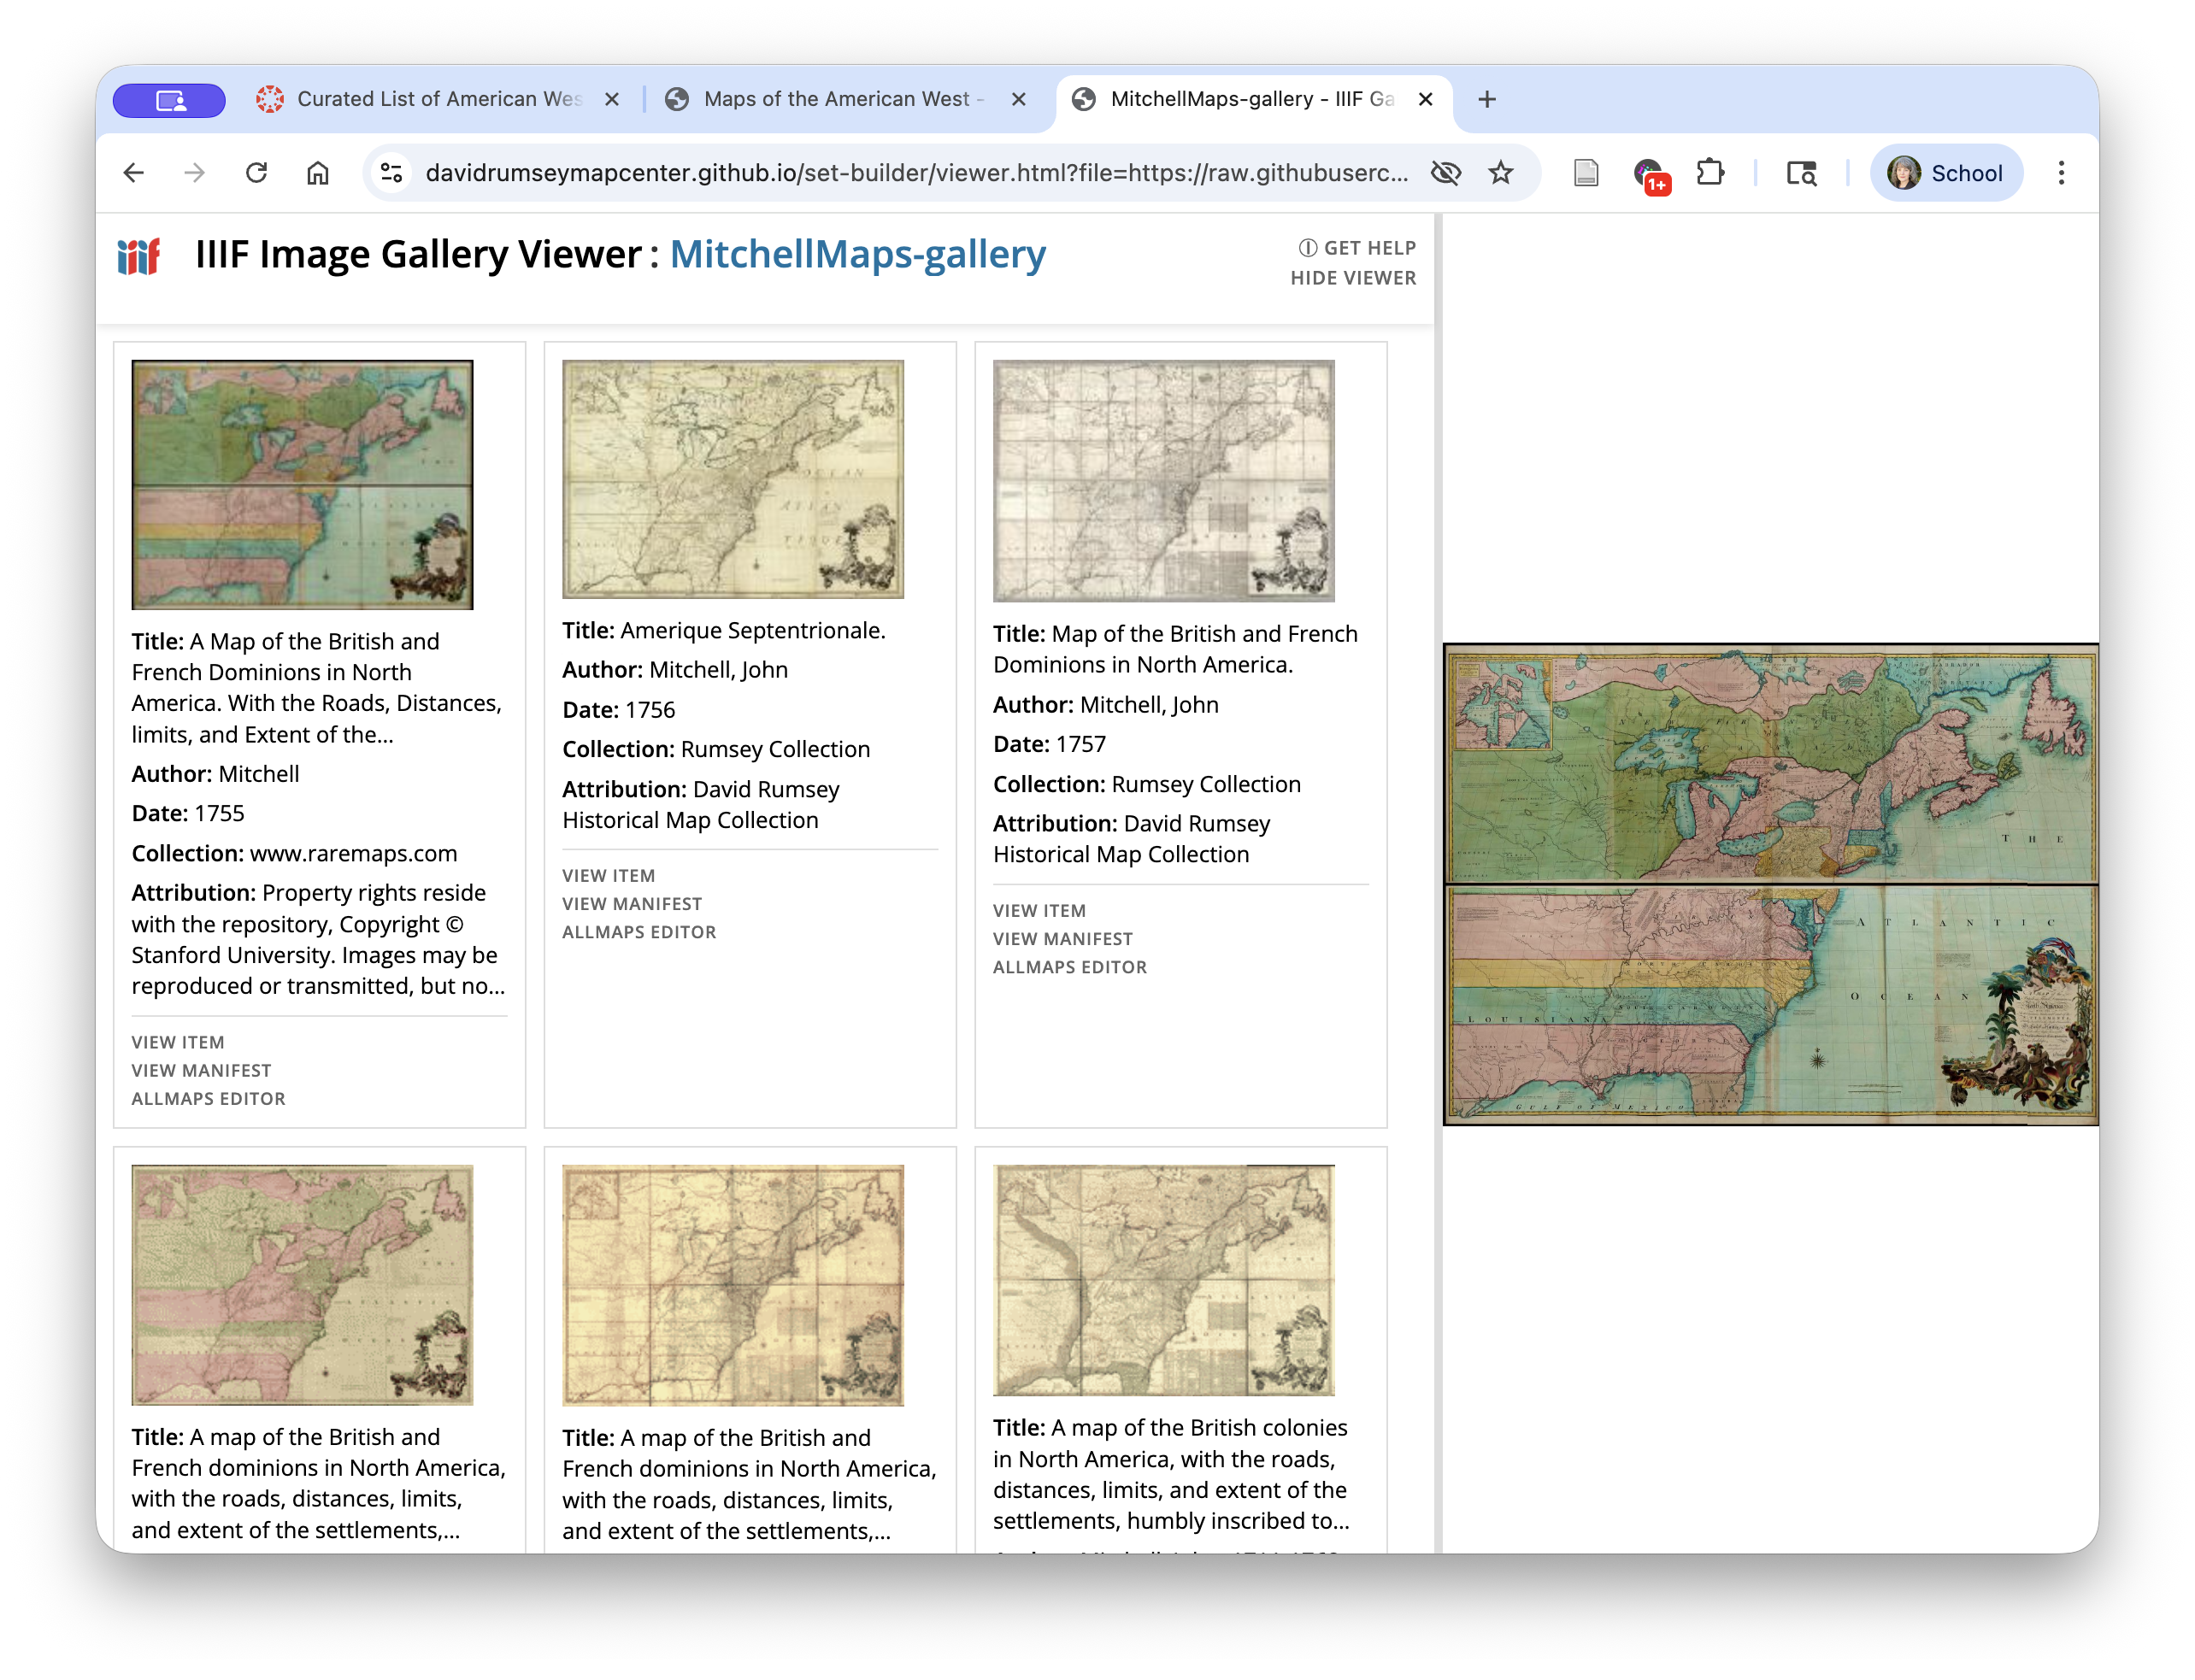Reload the gallery page

(x=257, y=172)
